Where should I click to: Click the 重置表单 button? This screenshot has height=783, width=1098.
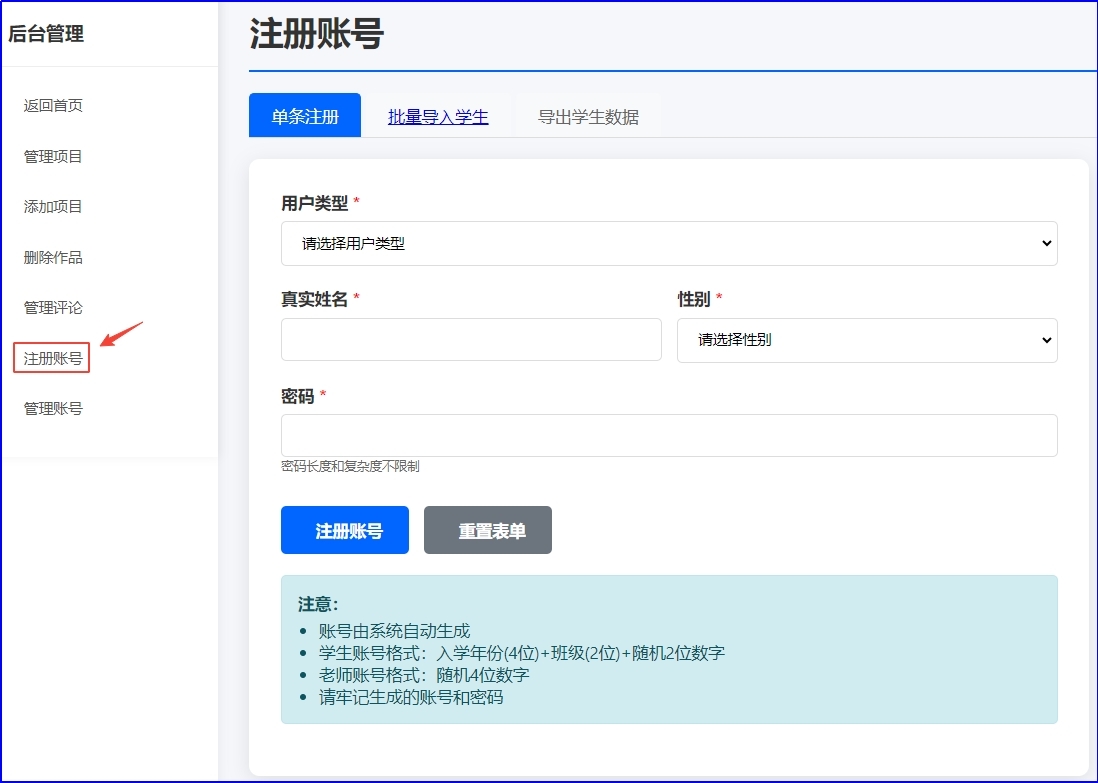coord(487,530)
